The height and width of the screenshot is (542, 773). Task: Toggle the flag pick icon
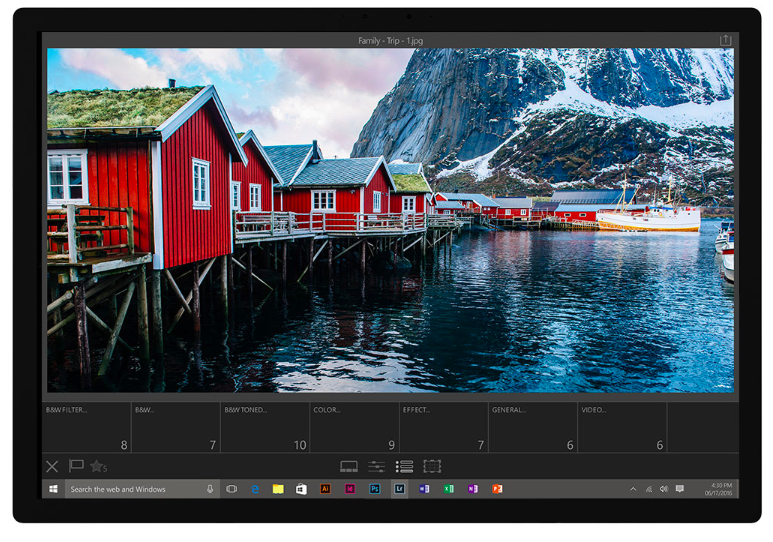76,465
